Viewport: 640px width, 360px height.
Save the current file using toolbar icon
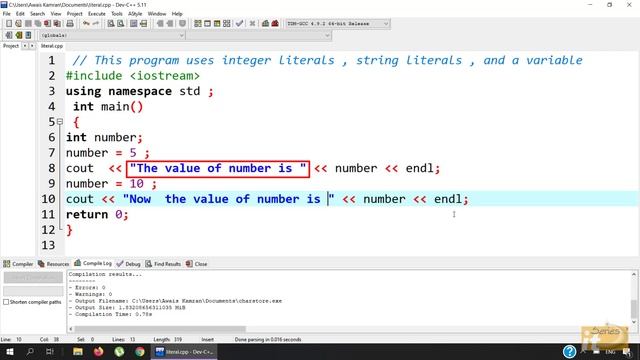28,24
